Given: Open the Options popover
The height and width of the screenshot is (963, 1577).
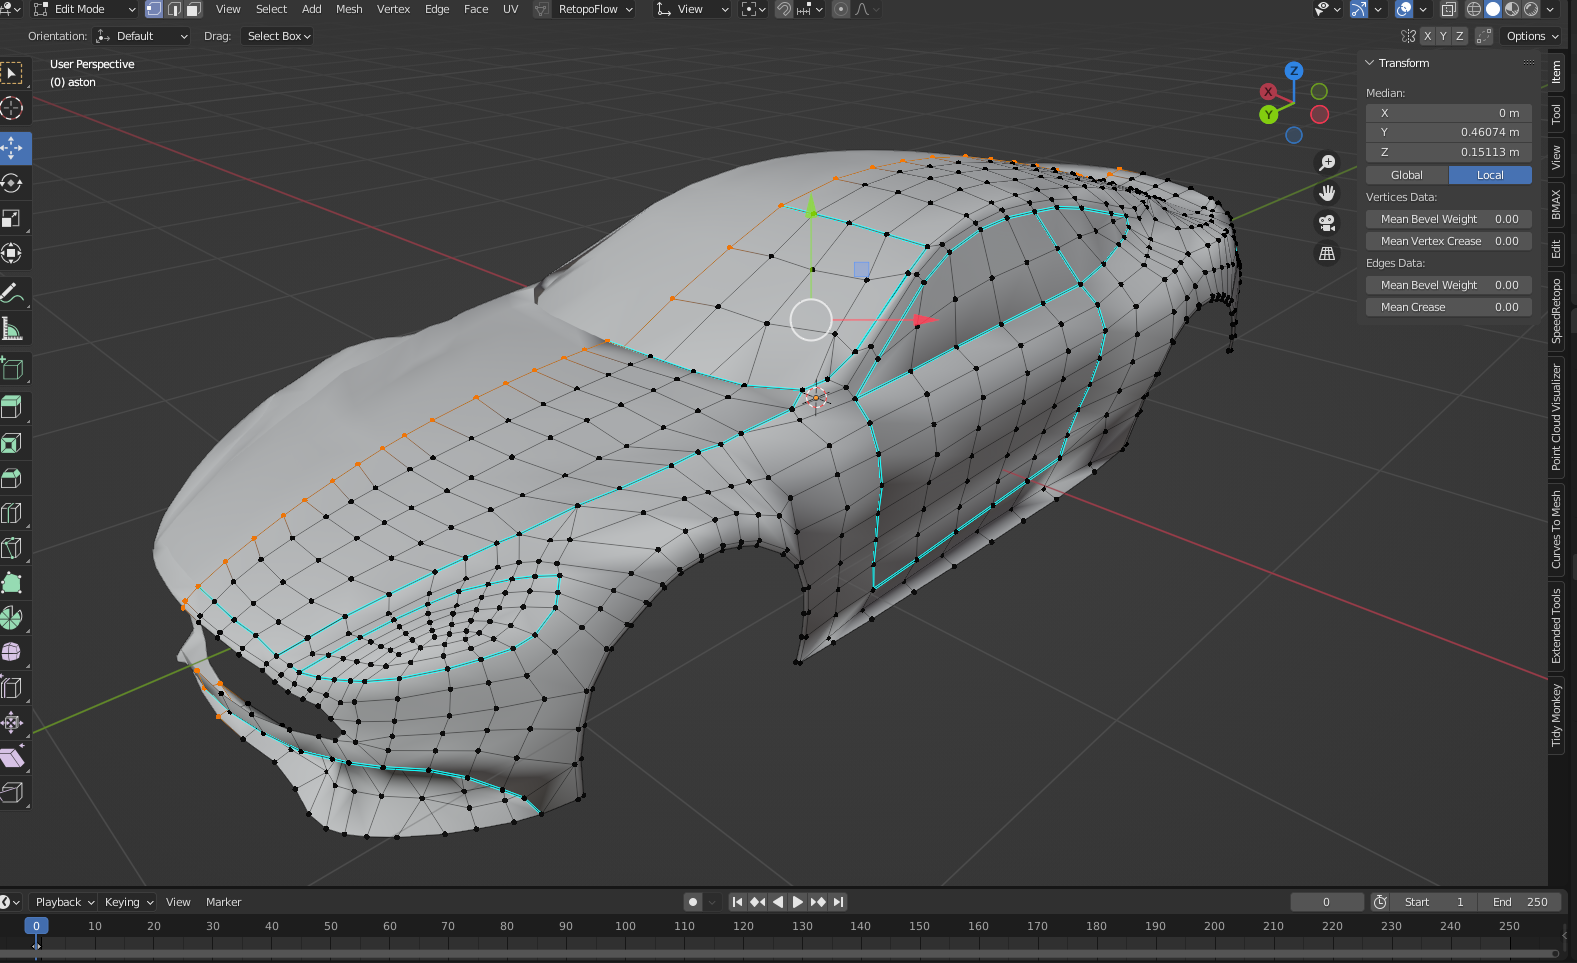Looking at the screenshot, I should click(x=1531, y=36).
